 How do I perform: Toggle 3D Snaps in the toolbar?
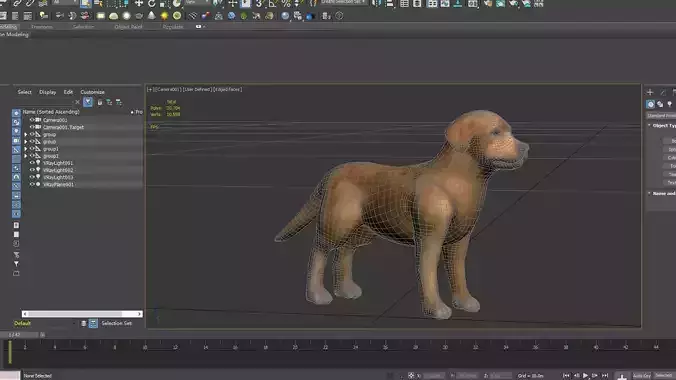259,3
